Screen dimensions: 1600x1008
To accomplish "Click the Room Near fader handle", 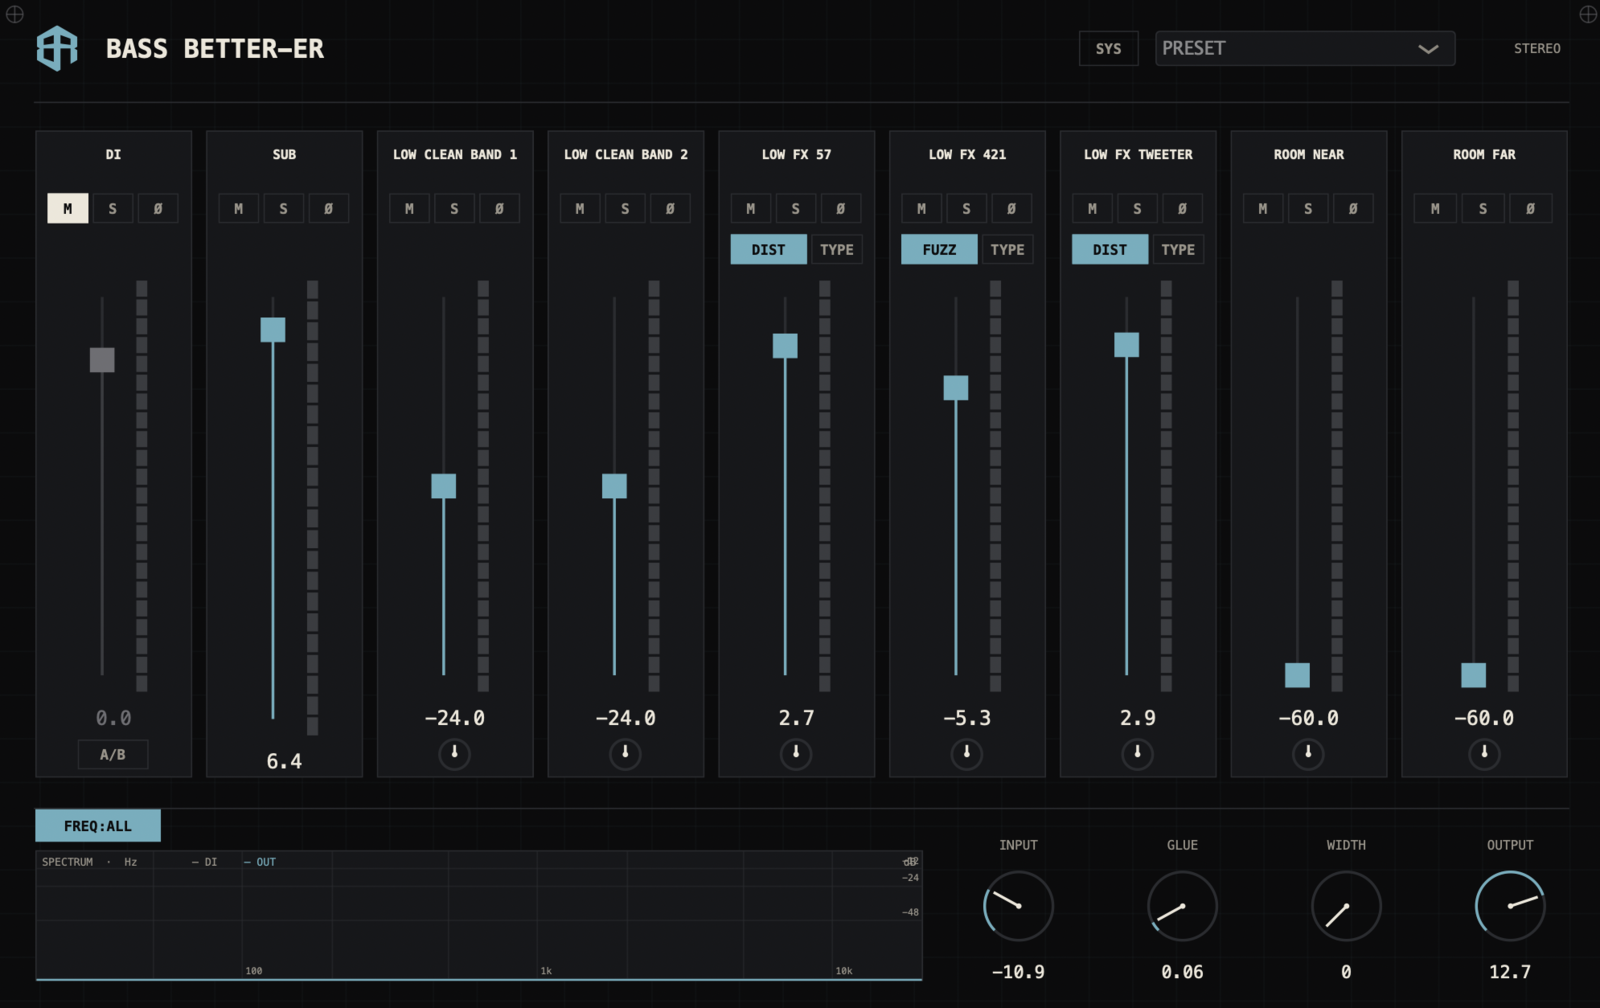I will click(x=1297, y=675).
